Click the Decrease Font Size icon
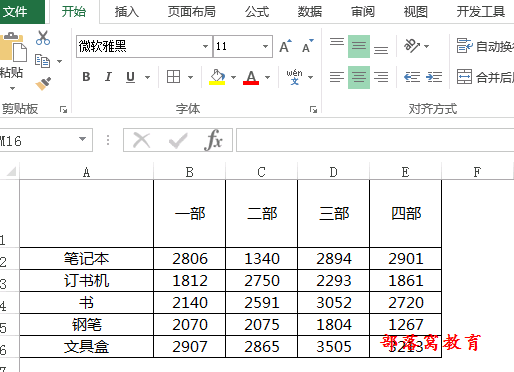 [x=307, y=46]
